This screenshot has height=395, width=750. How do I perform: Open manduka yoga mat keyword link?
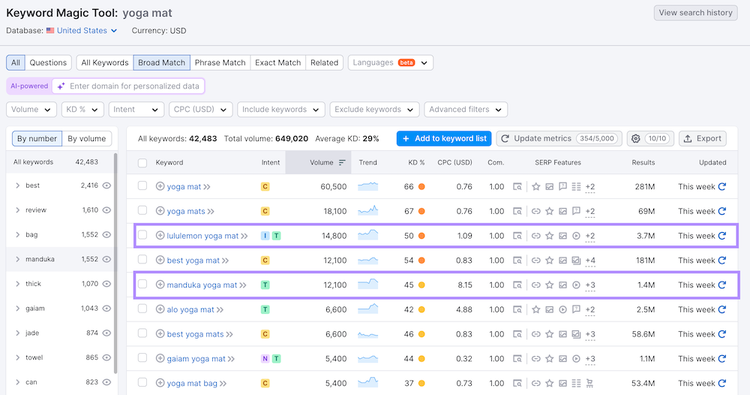(x=202, y=285)
